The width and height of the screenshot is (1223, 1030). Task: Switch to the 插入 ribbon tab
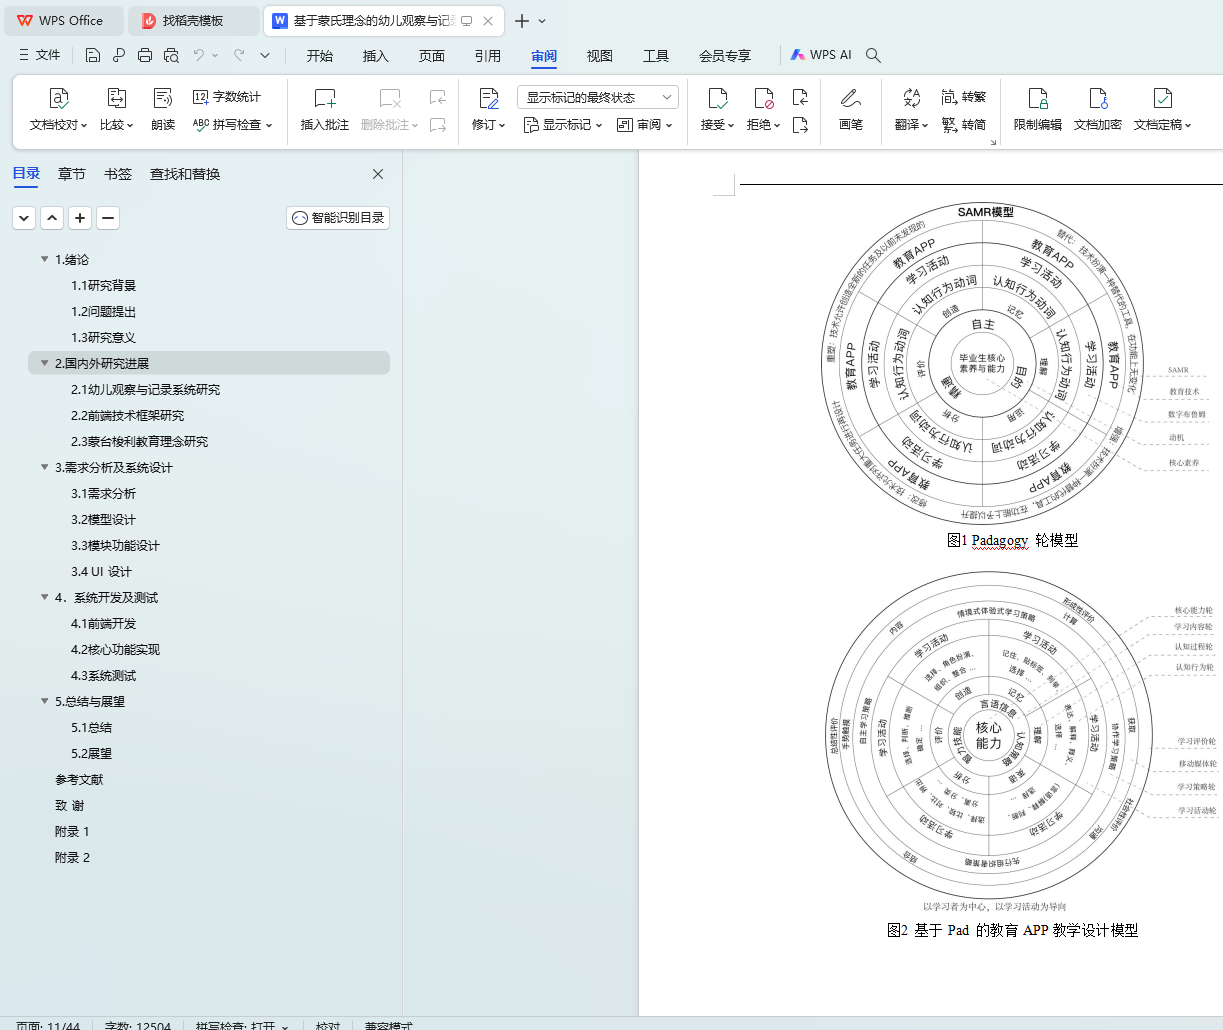tap(376, 56)
